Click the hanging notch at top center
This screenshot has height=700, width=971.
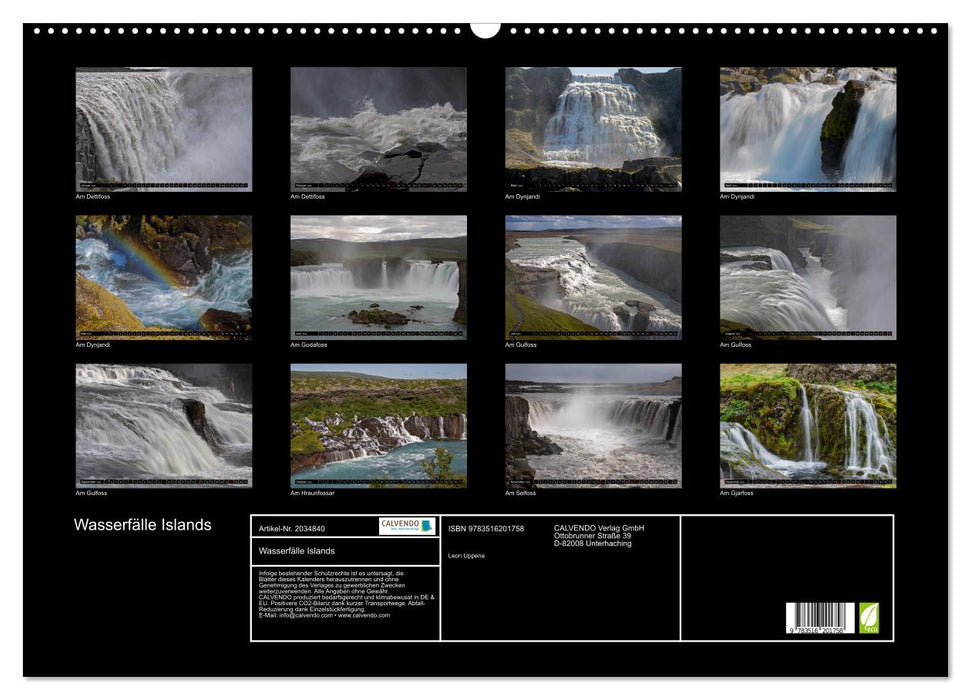(x=485, y=28)
